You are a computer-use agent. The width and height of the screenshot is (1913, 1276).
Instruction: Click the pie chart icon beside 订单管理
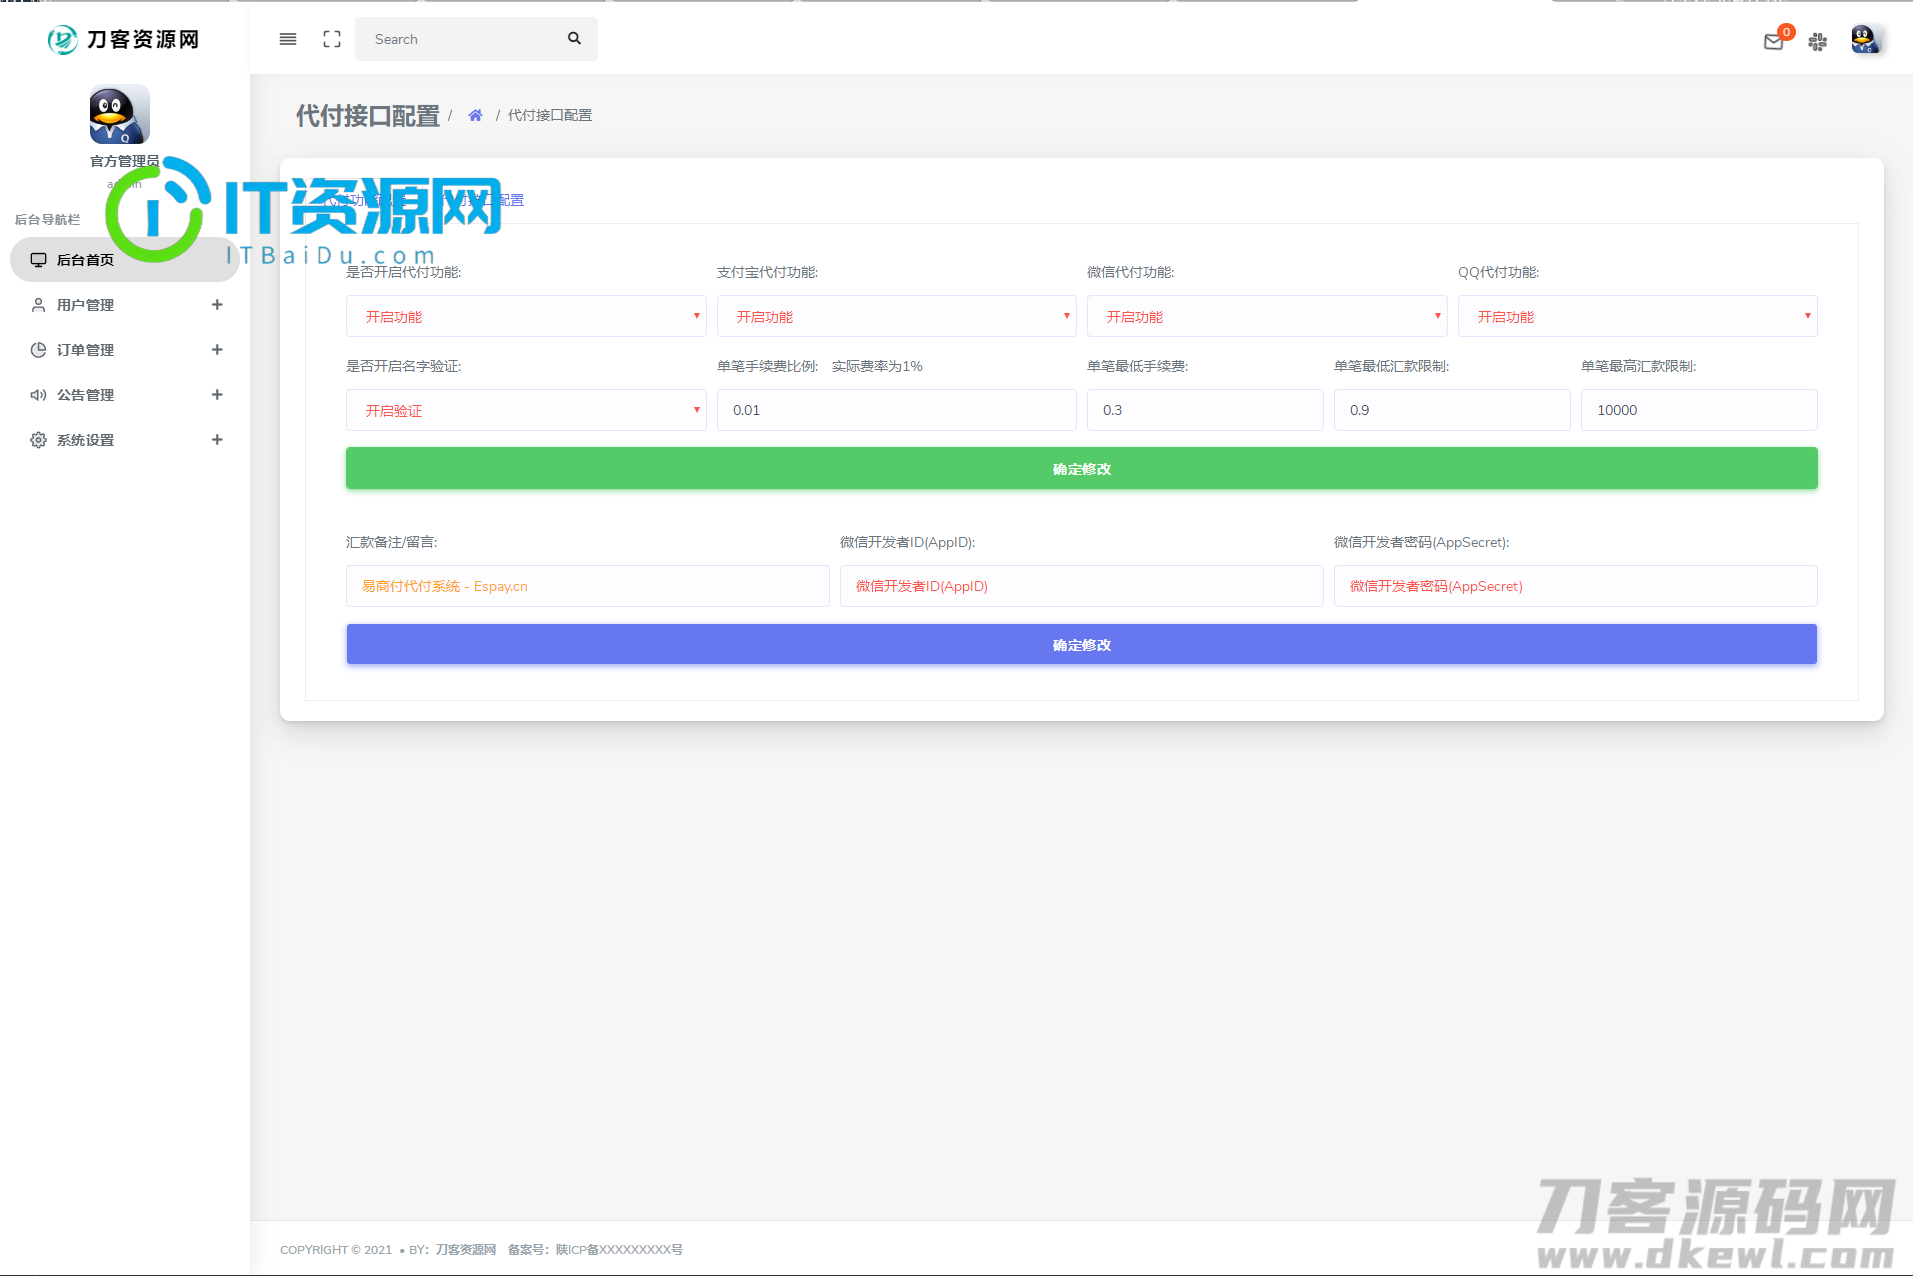point(38,350)
